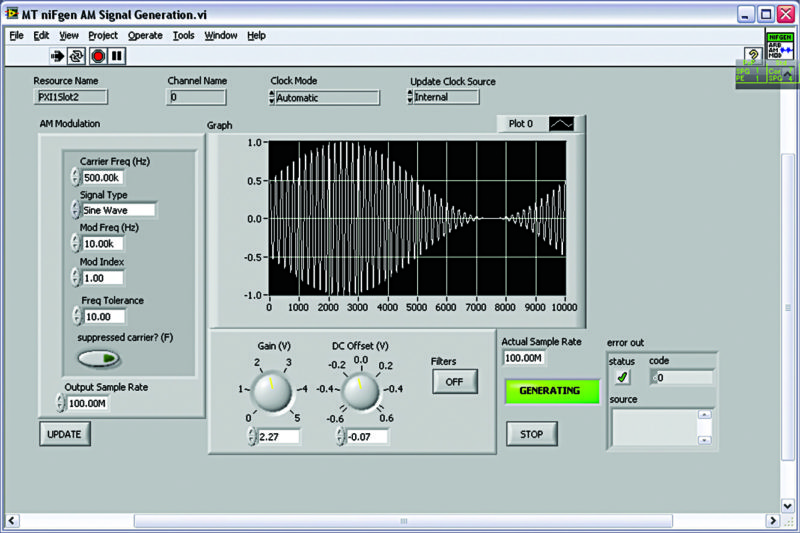Click the green GENERATING indicator
The image size is (800, 533).
pyautogui.click(x=552, y=390)
